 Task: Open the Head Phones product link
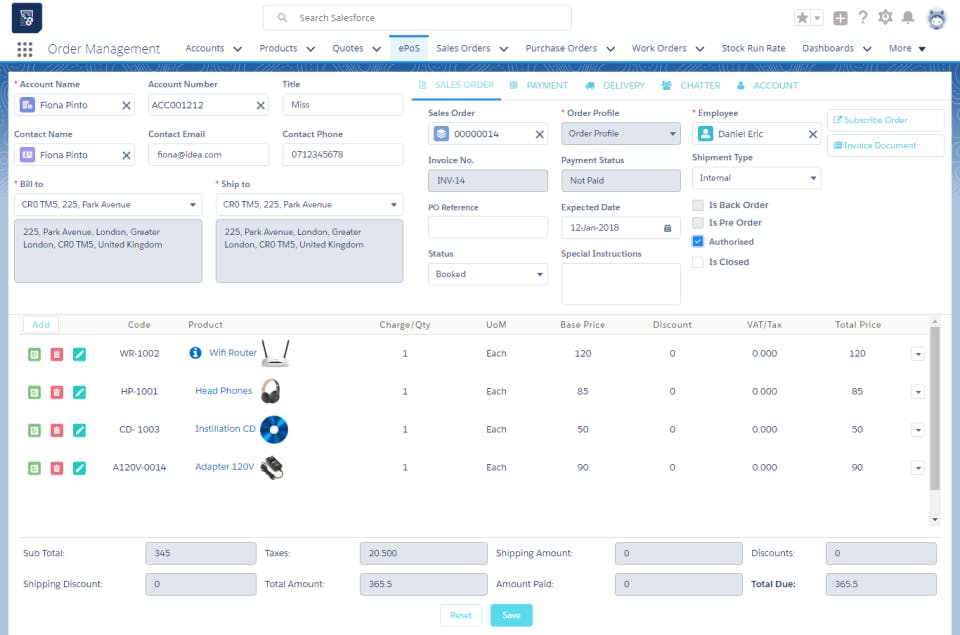[223, 391]
